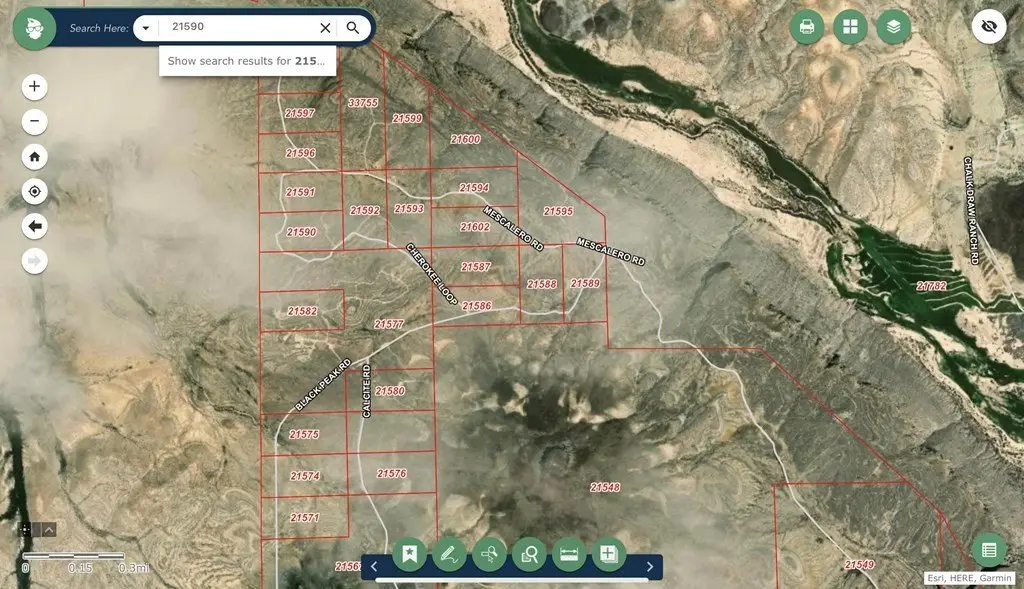Expand the search source dropdown arrow
This screenshot has height=589, width=1024.
pyautogui.click(x=146, y=28)
